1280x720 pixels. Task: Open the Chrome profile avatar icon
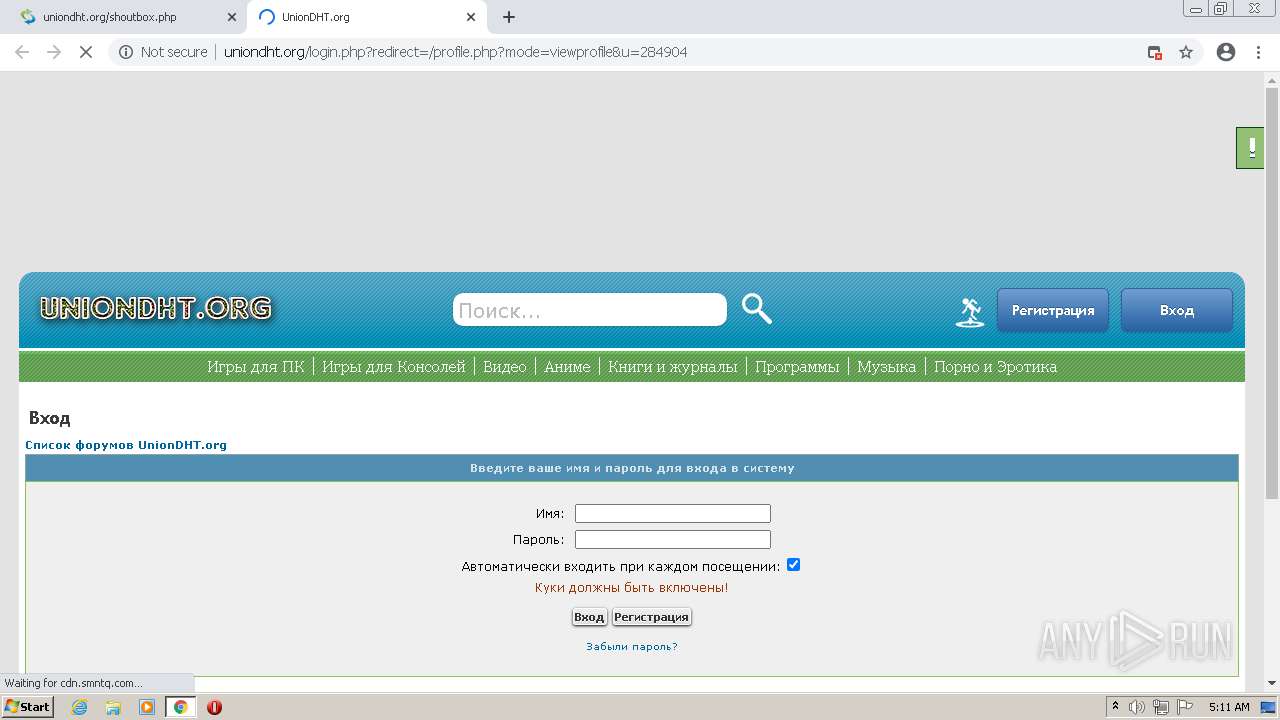(x=1226, y=52)
